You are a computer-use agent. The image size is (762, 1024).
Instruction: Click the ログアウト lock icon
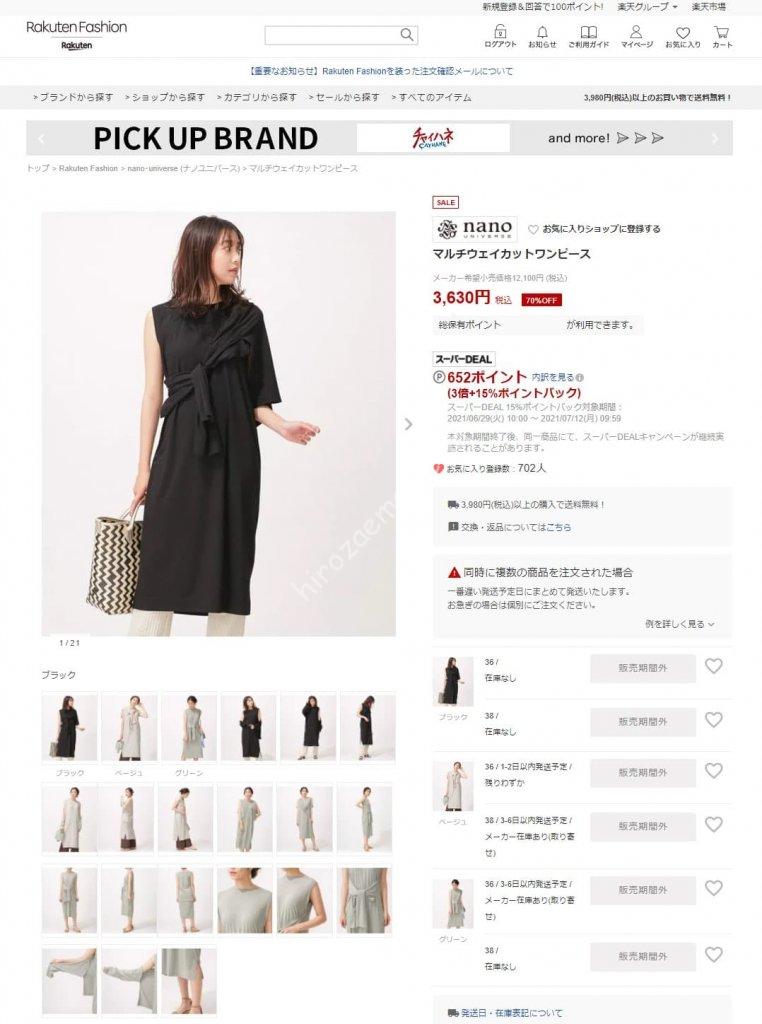[x=500, y=32]
